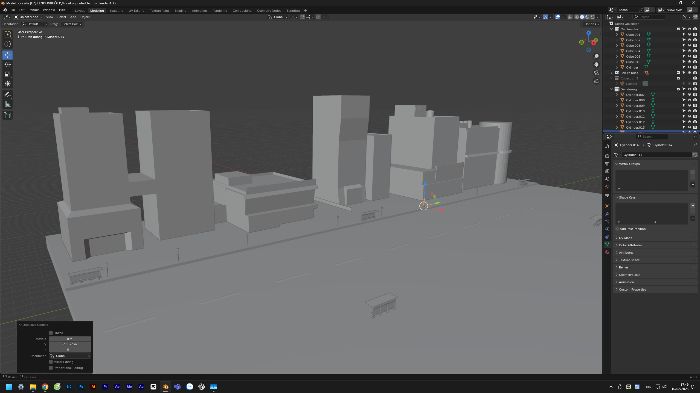Open the World properties tab

click(607, 187)
